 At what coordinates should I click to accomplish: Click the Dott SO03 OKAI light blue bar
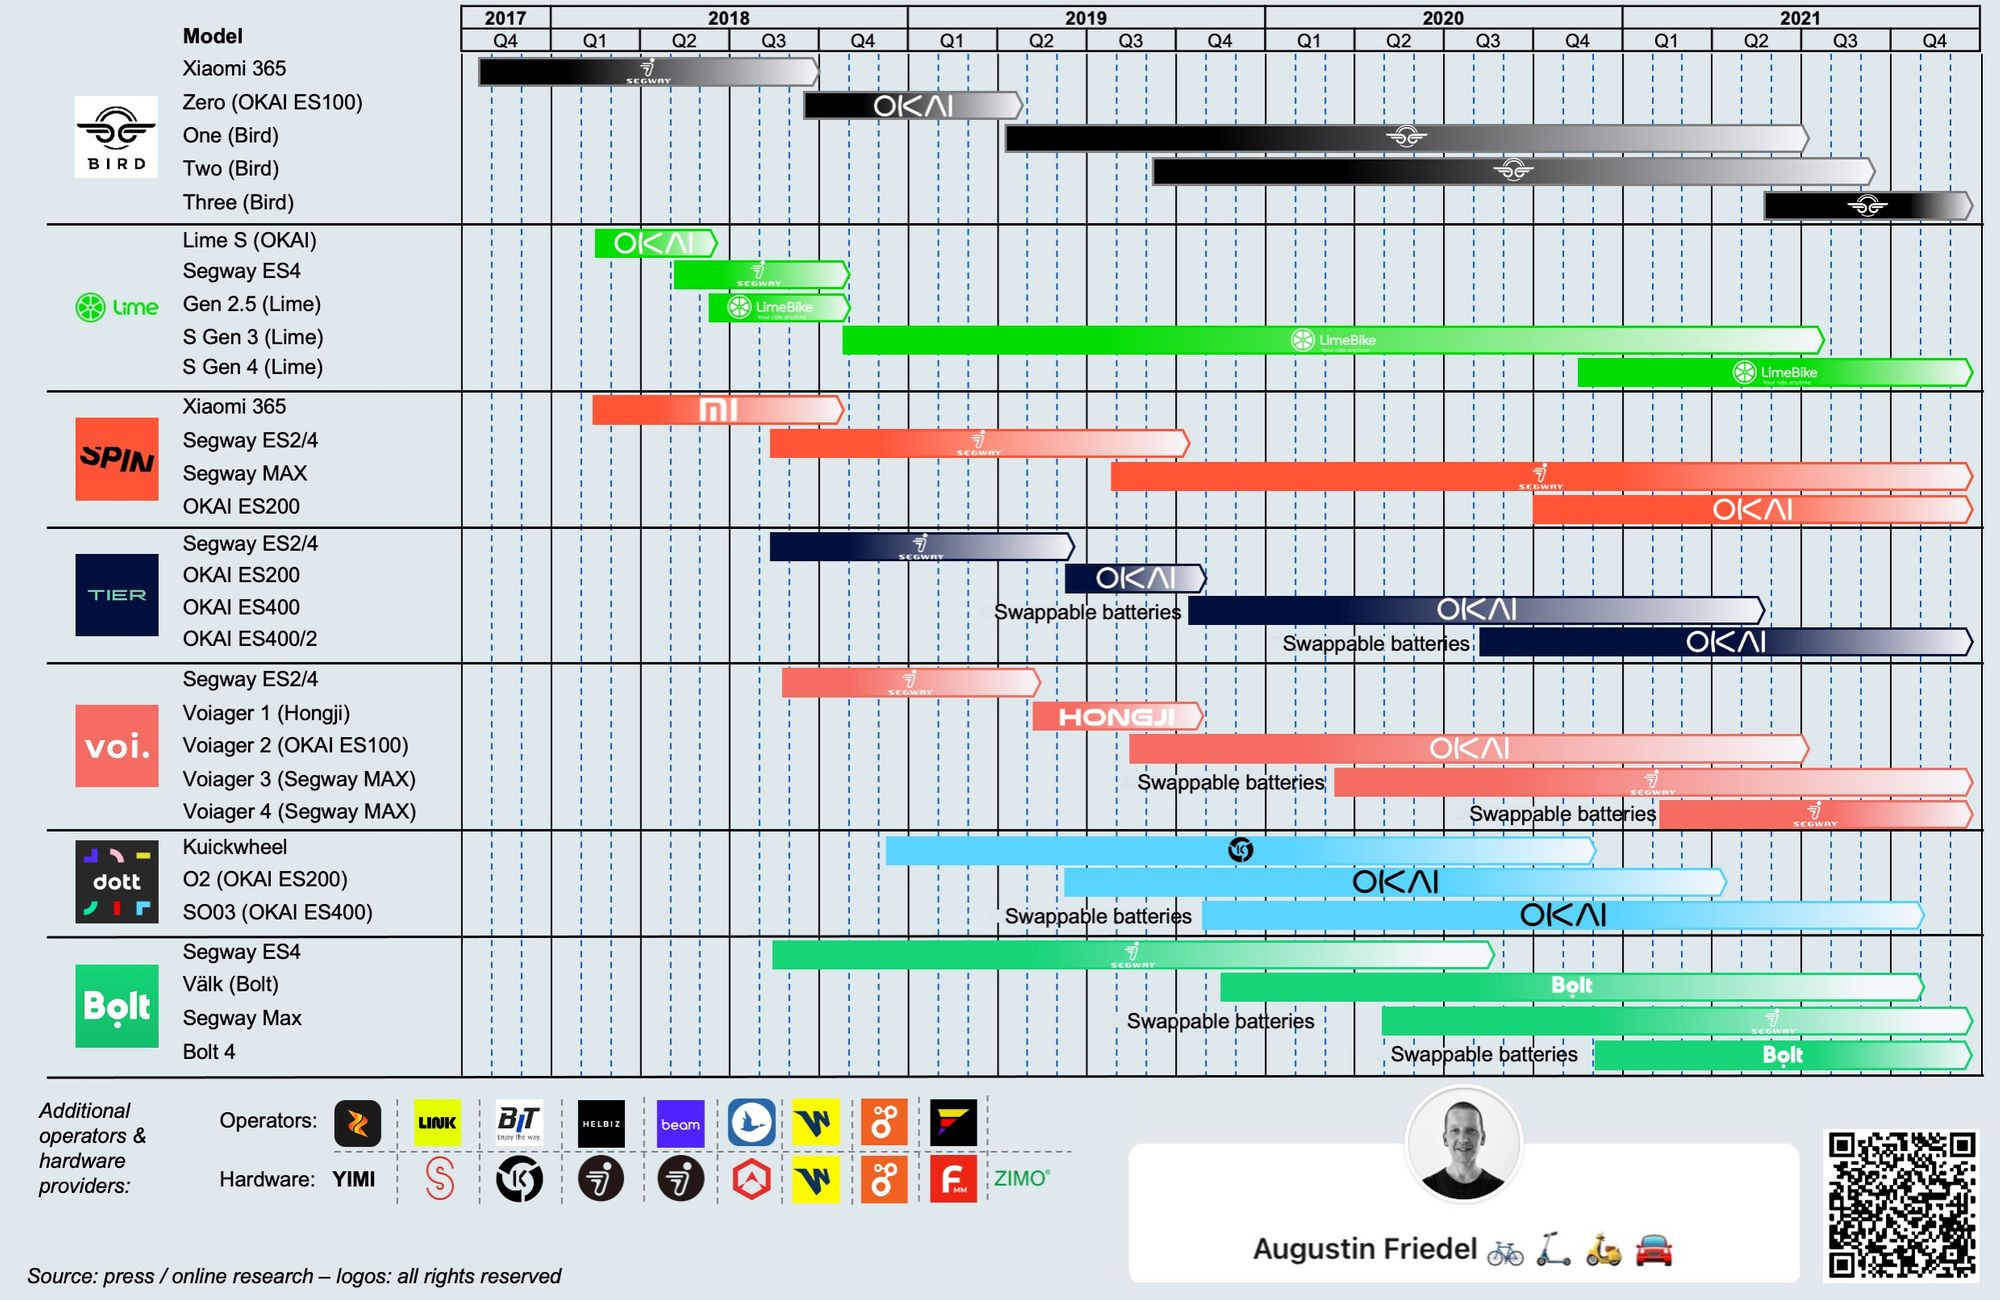(1563, 915)
